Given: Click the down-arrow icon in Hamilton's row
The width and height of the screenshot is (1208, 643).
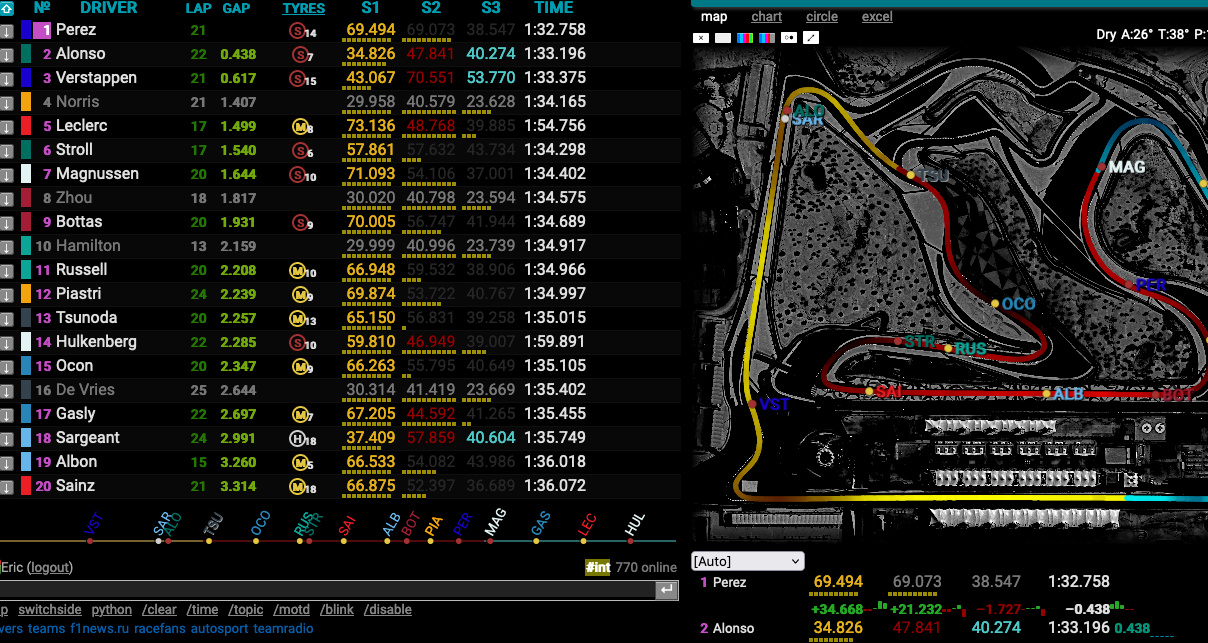Looking at the screenshot, I should [x=6, y=247].
